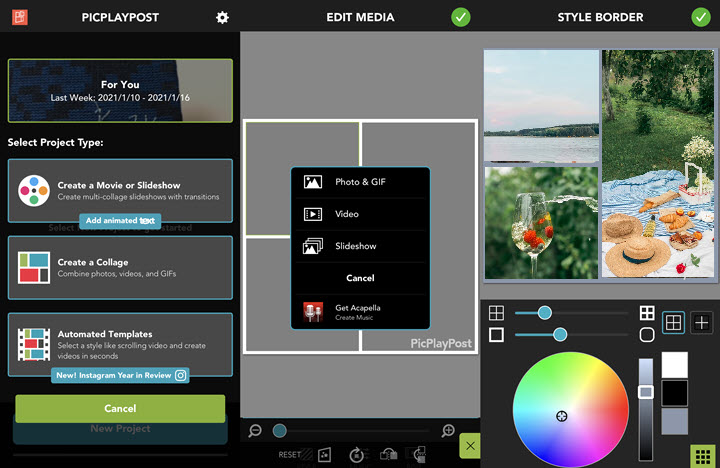Select the wine glass photo in collage

541,223
